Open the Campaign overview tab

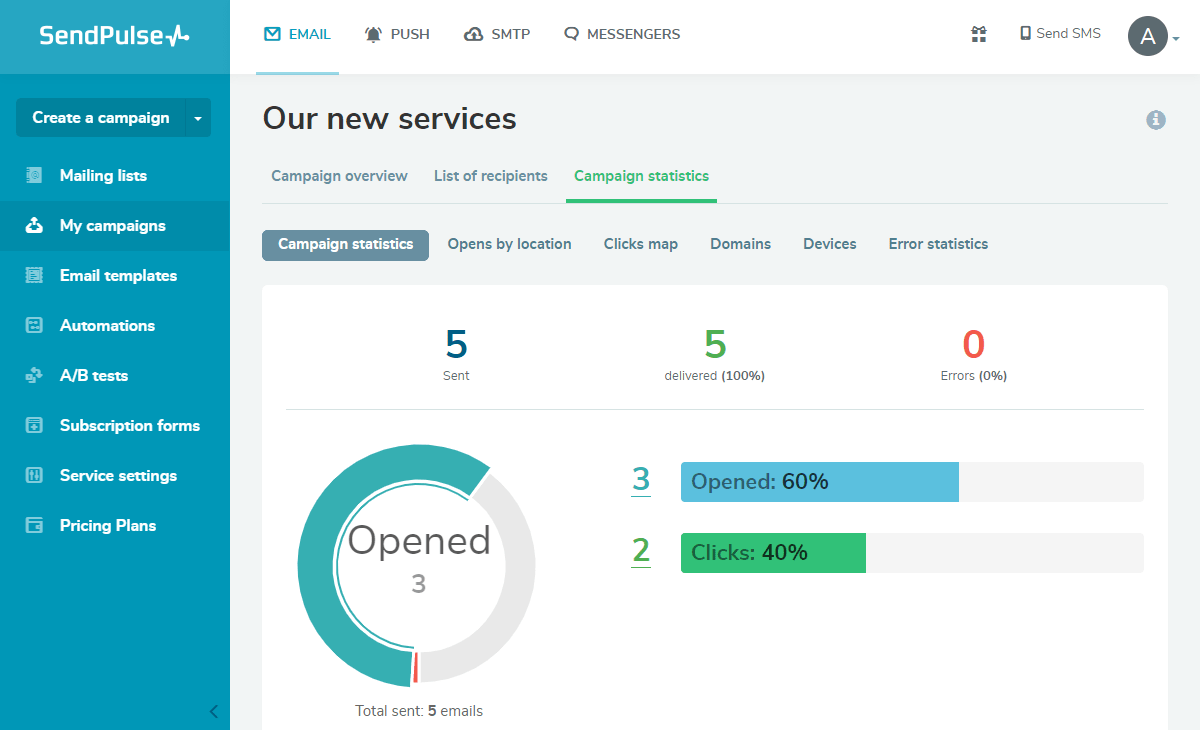click(x=339, y=175)
